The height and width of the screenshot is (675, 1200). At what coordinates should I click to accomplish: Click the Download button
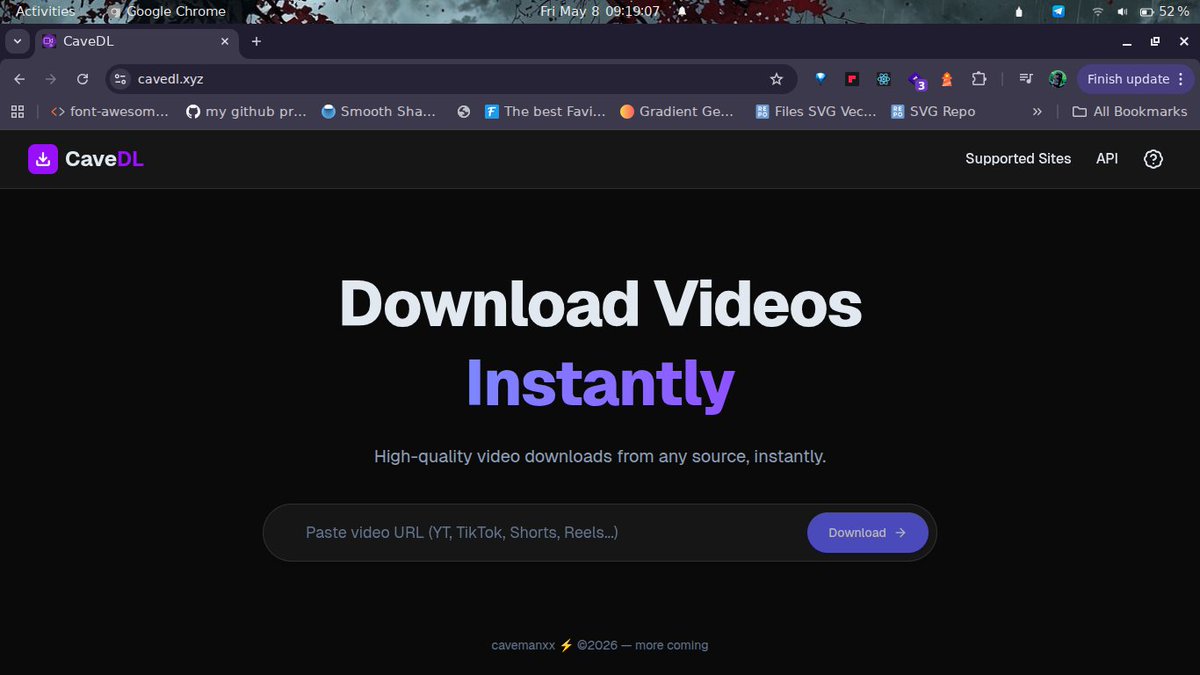pyautogui.click(x=867, y=533)
